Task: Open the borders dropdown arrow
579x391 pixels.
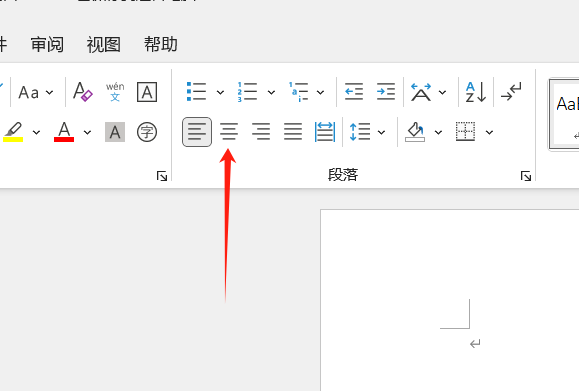Action: click(489, 132)
